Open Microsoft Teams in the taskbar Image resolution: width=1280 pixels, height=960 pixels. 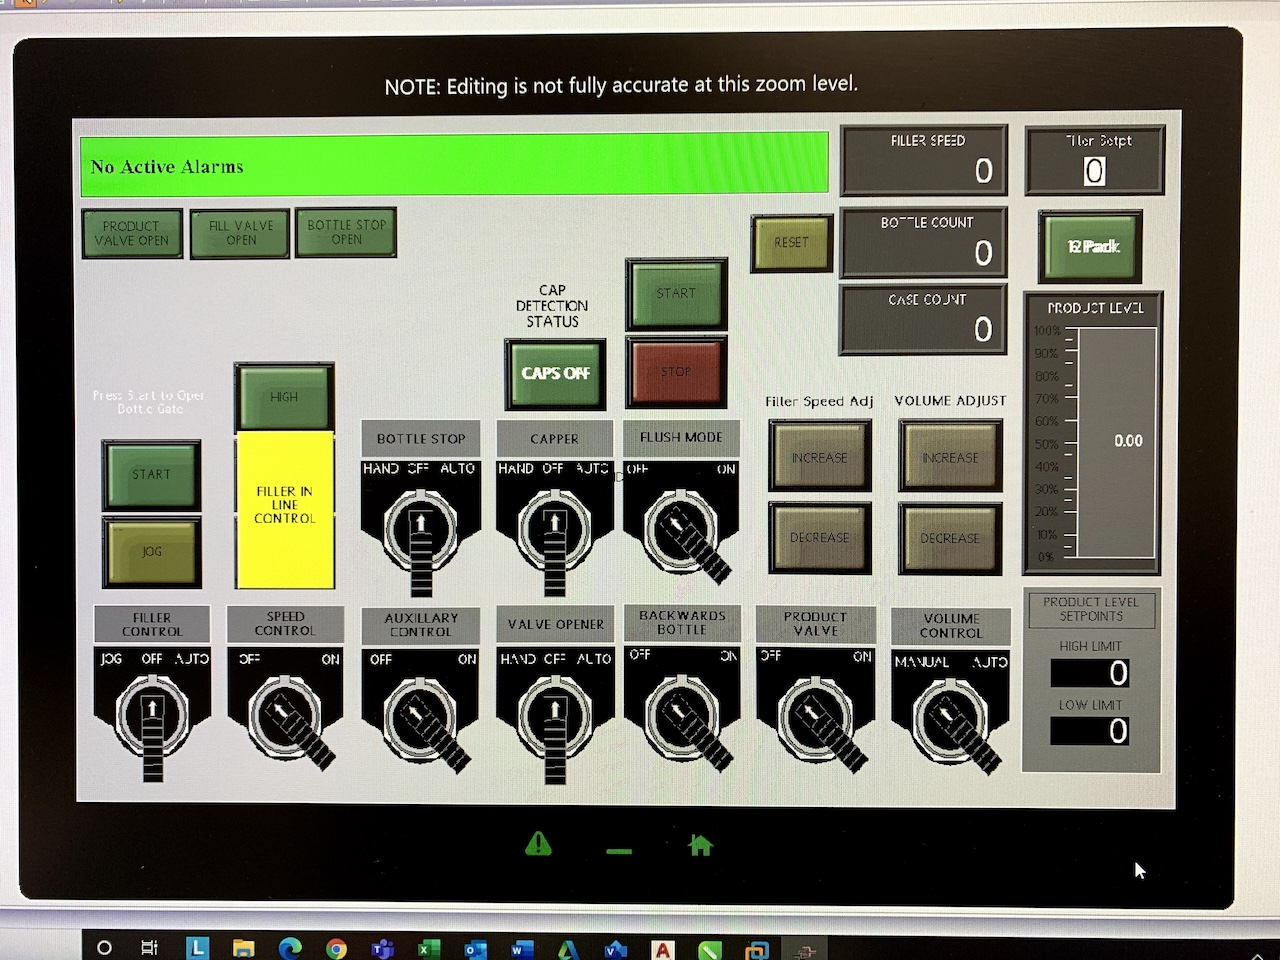pos(382,948)
